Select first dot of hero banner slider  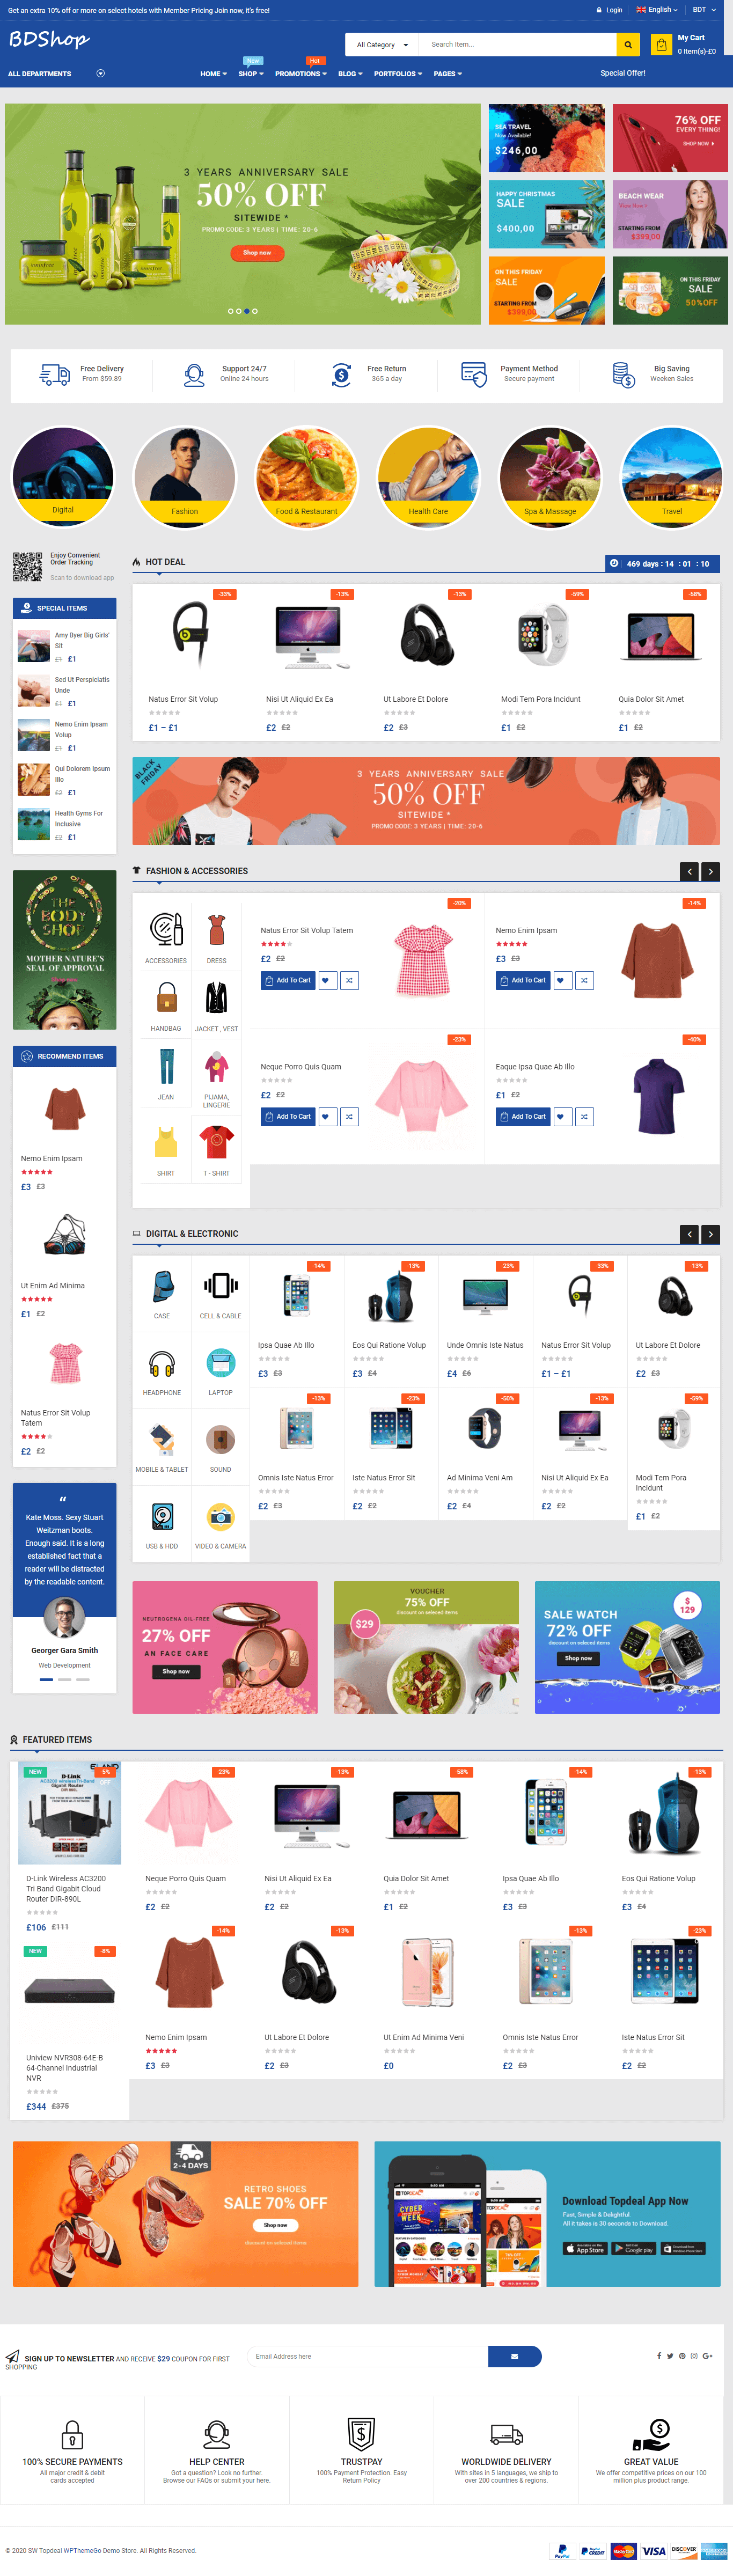tap(230, 311)
